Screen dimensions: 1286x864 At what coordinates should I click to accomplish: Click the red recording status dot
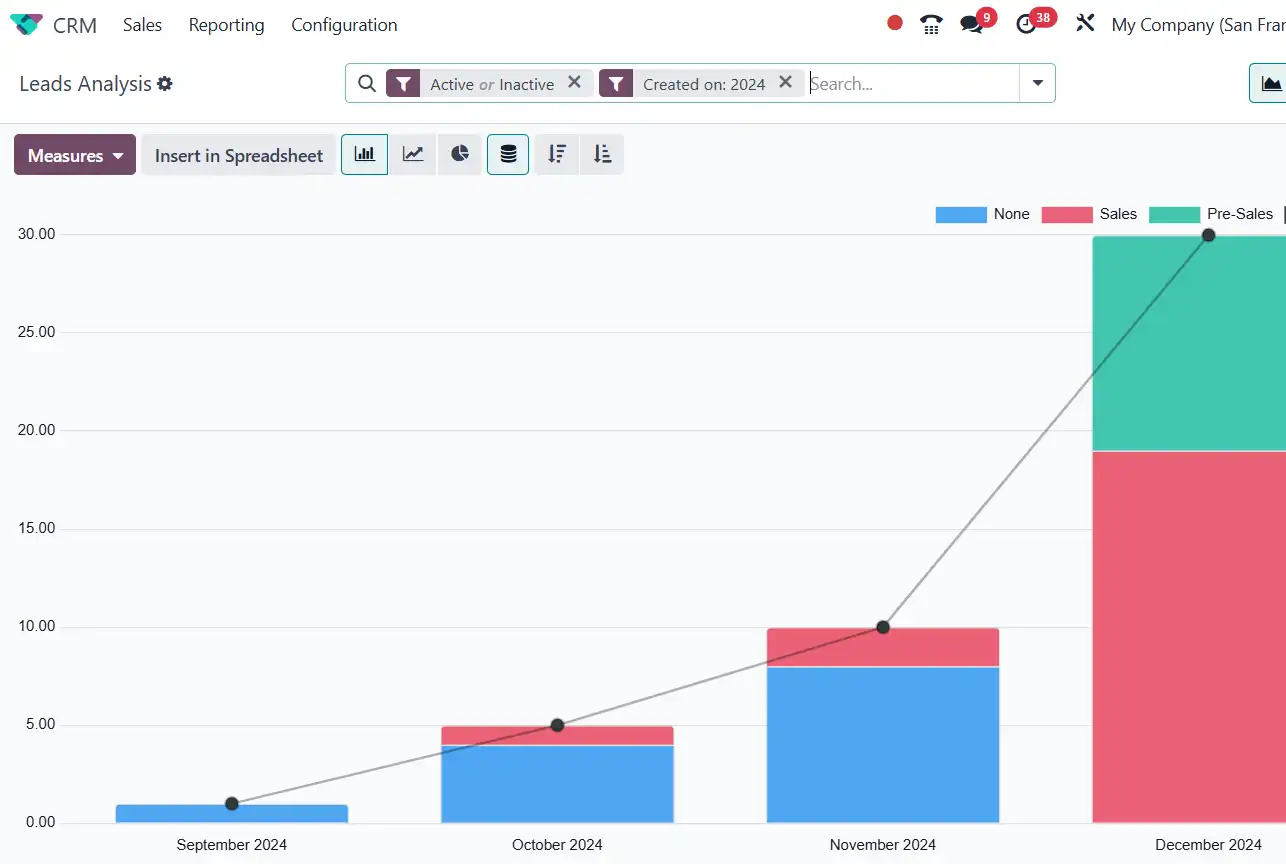895,23
